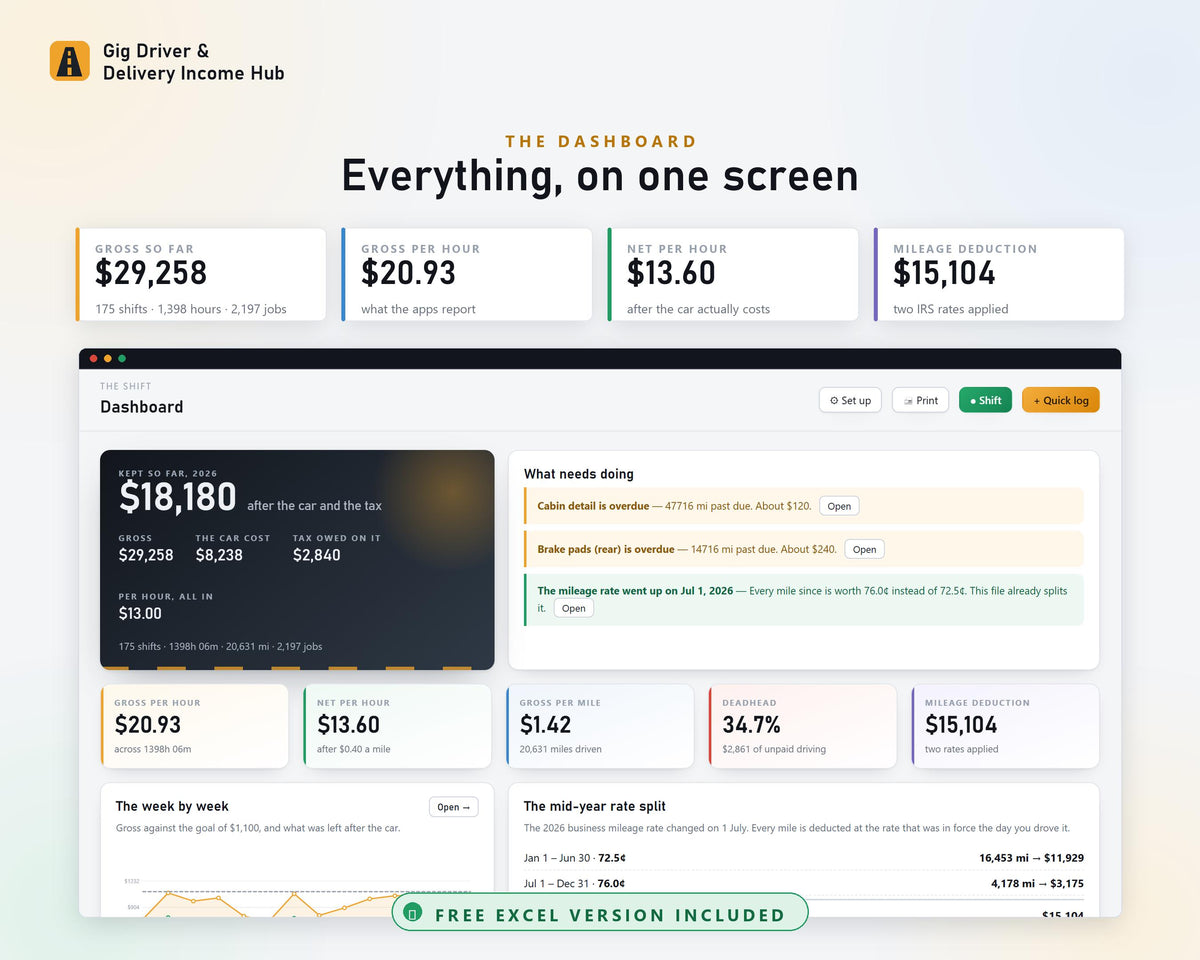
Task: Click the Jul 1 – Dec 31 · 76.0¢ row
Action: 804,884
